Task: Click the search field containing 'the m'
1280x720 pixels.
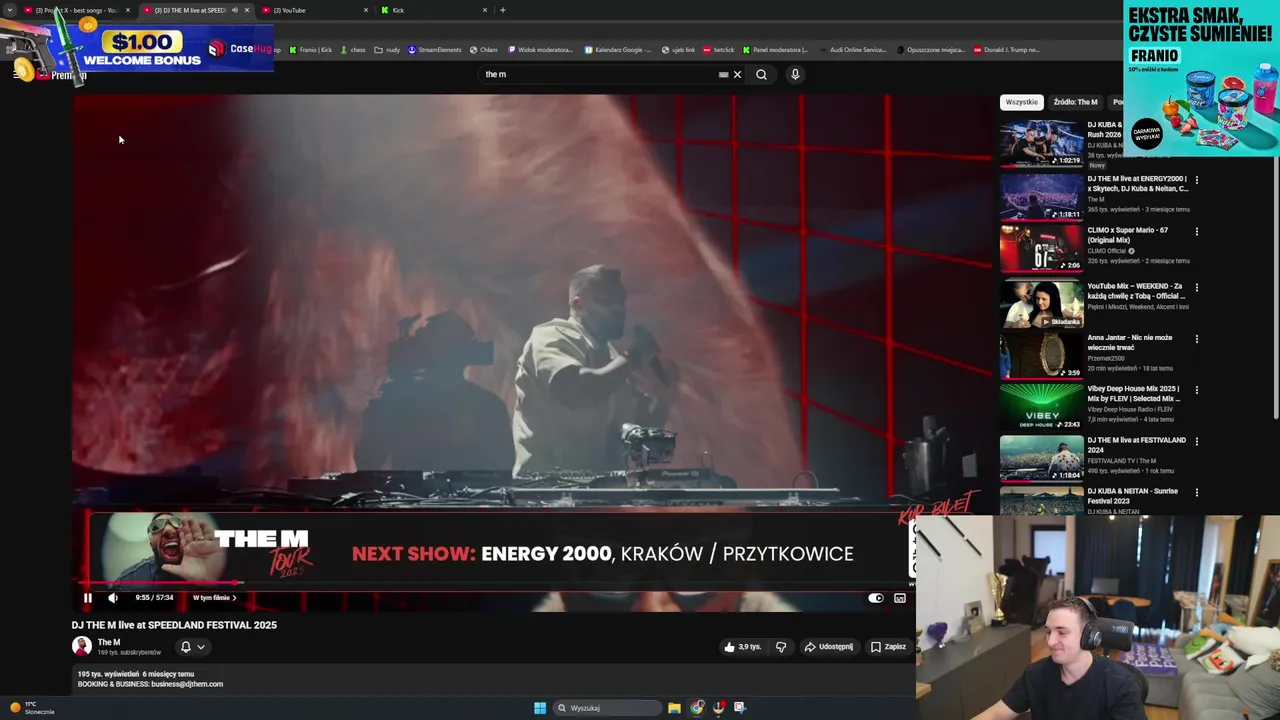Action: (x=600, y=74)
